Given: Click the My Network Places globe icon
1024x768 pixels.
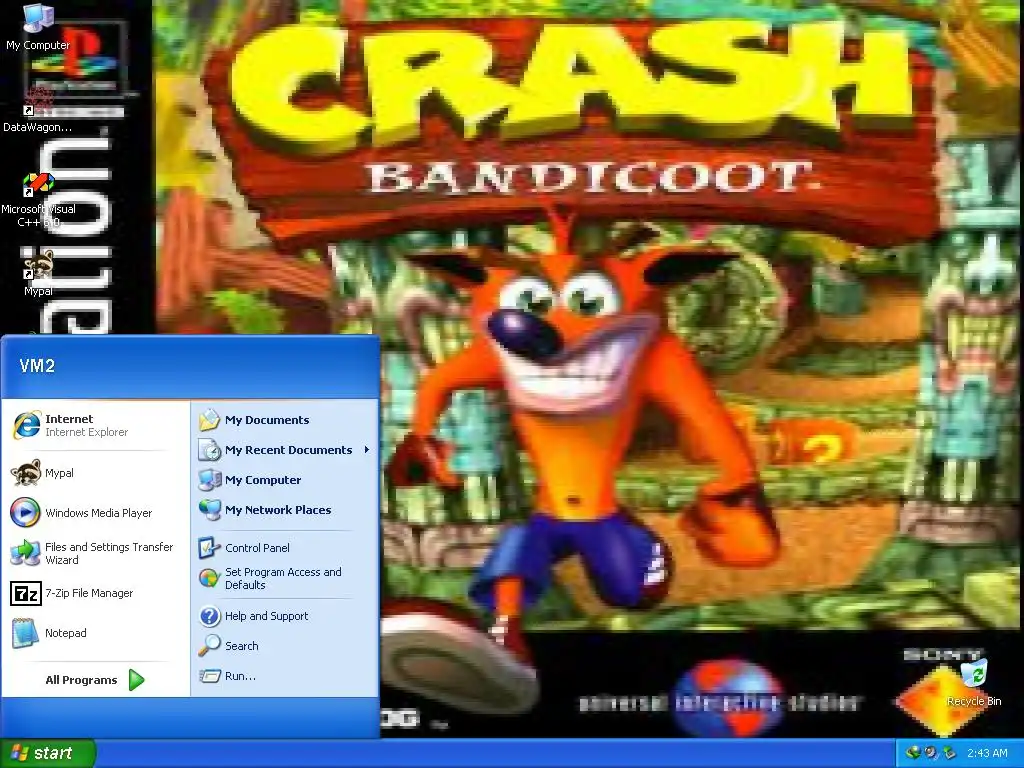Looking at the screenshot, I should (x=210, y=510).
